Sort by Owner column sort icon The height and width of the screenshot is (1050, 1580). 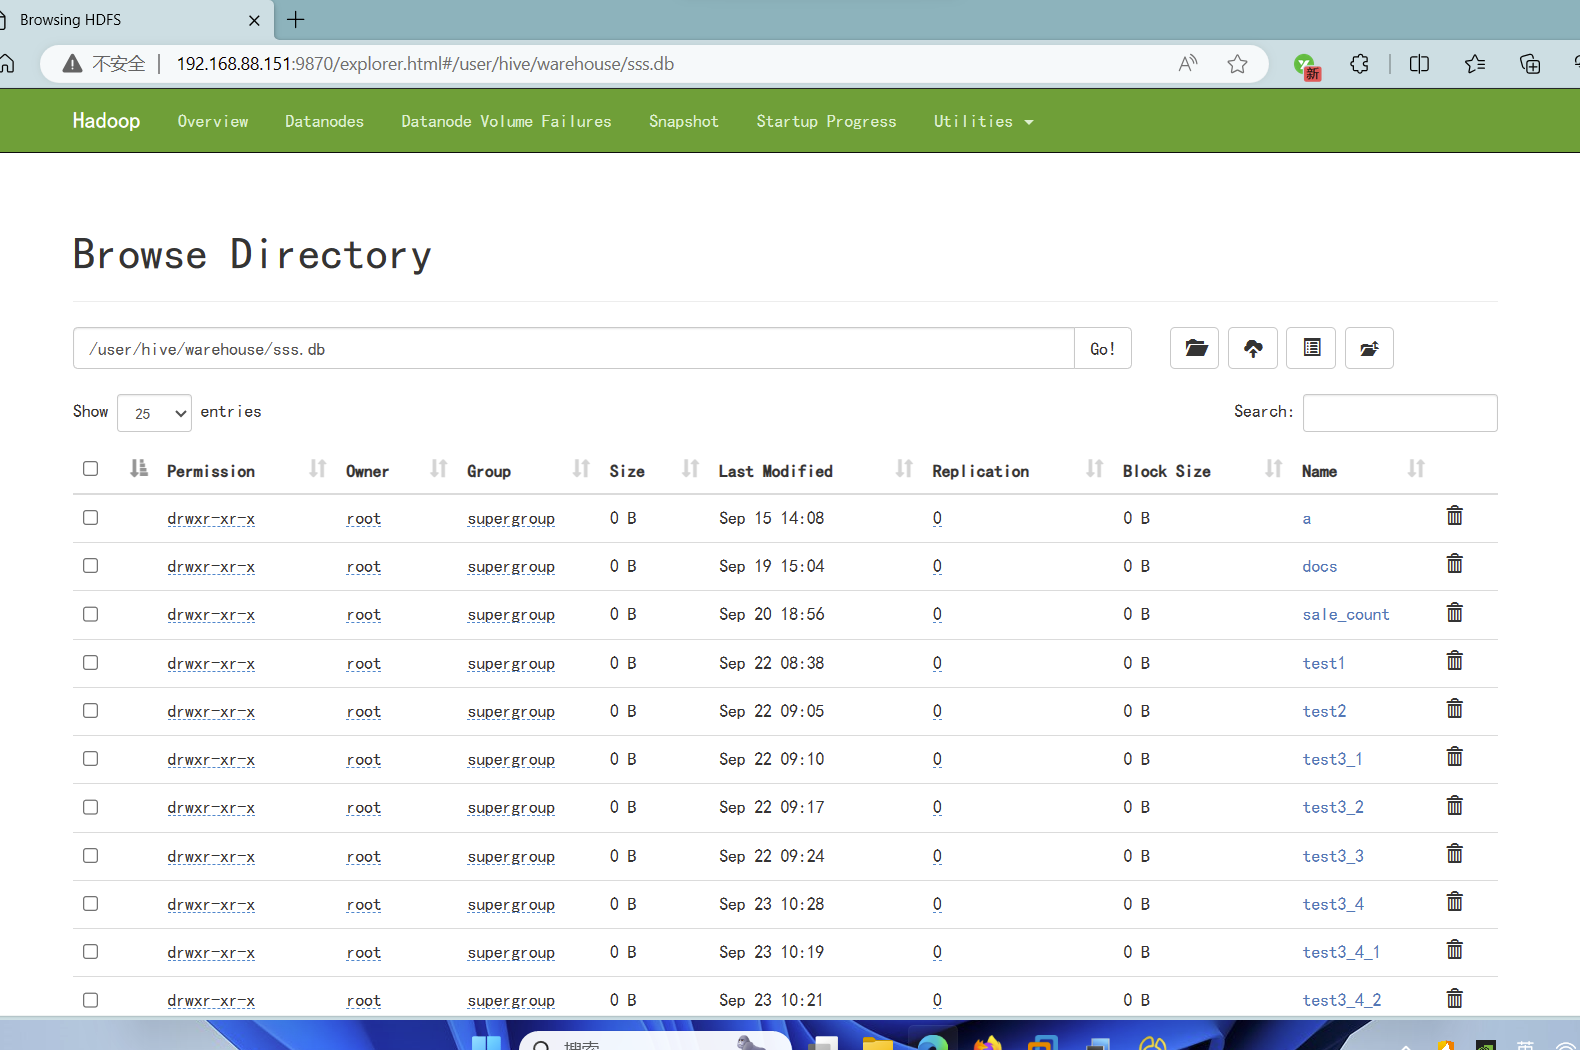pos(438,468)
